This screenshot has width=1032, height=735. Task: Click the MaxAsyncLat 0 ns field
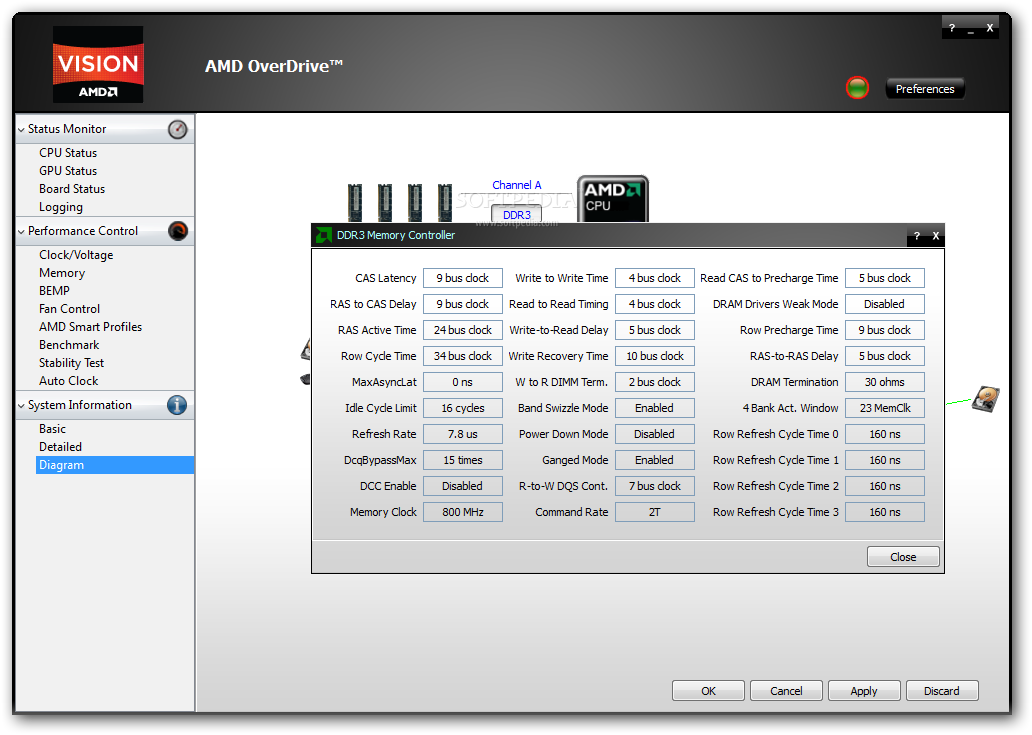click(x=463, y=382)
